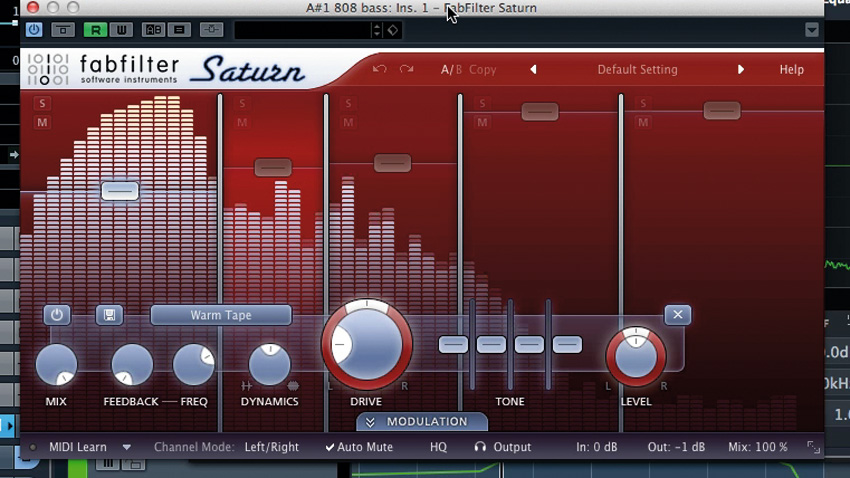
Task: Open the Default Setting preset menu
Action: [638, 69]
